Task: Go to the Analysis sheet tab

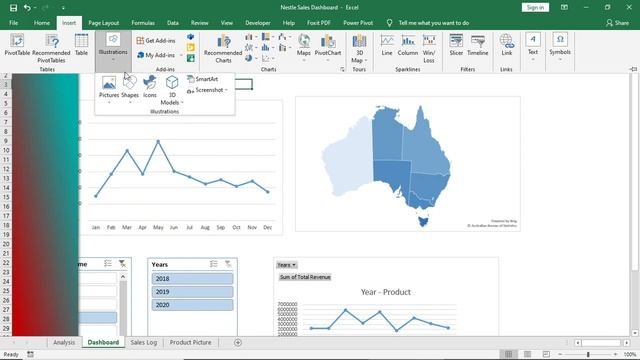Action: (64, 342)
